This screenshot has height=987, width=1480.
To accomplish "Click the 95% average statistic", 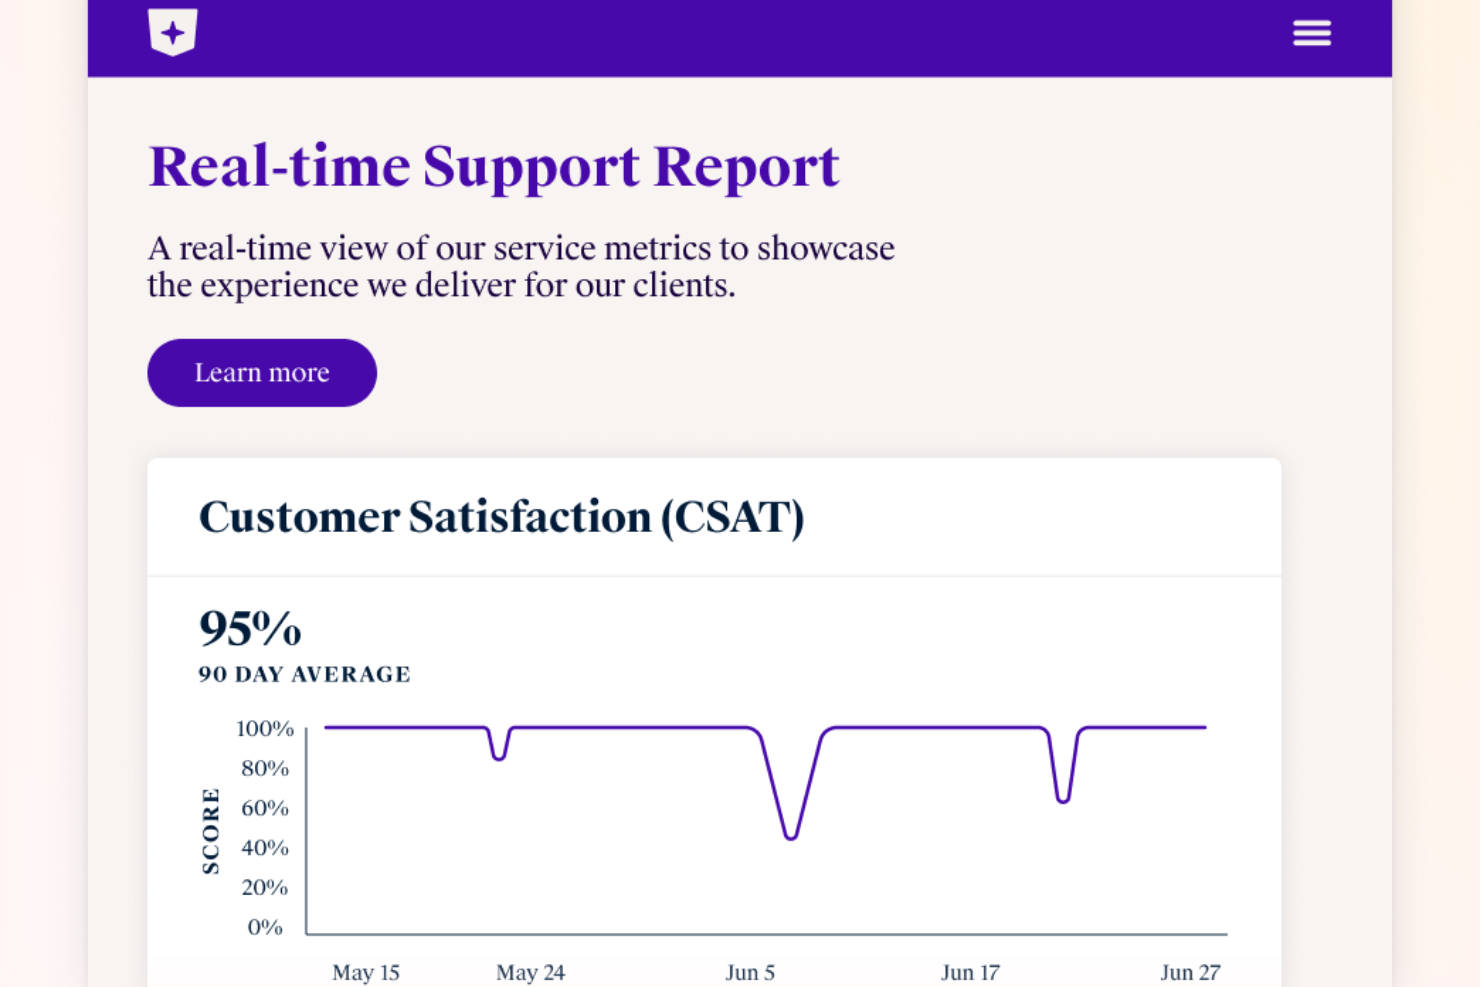I will tap(249, 629).
